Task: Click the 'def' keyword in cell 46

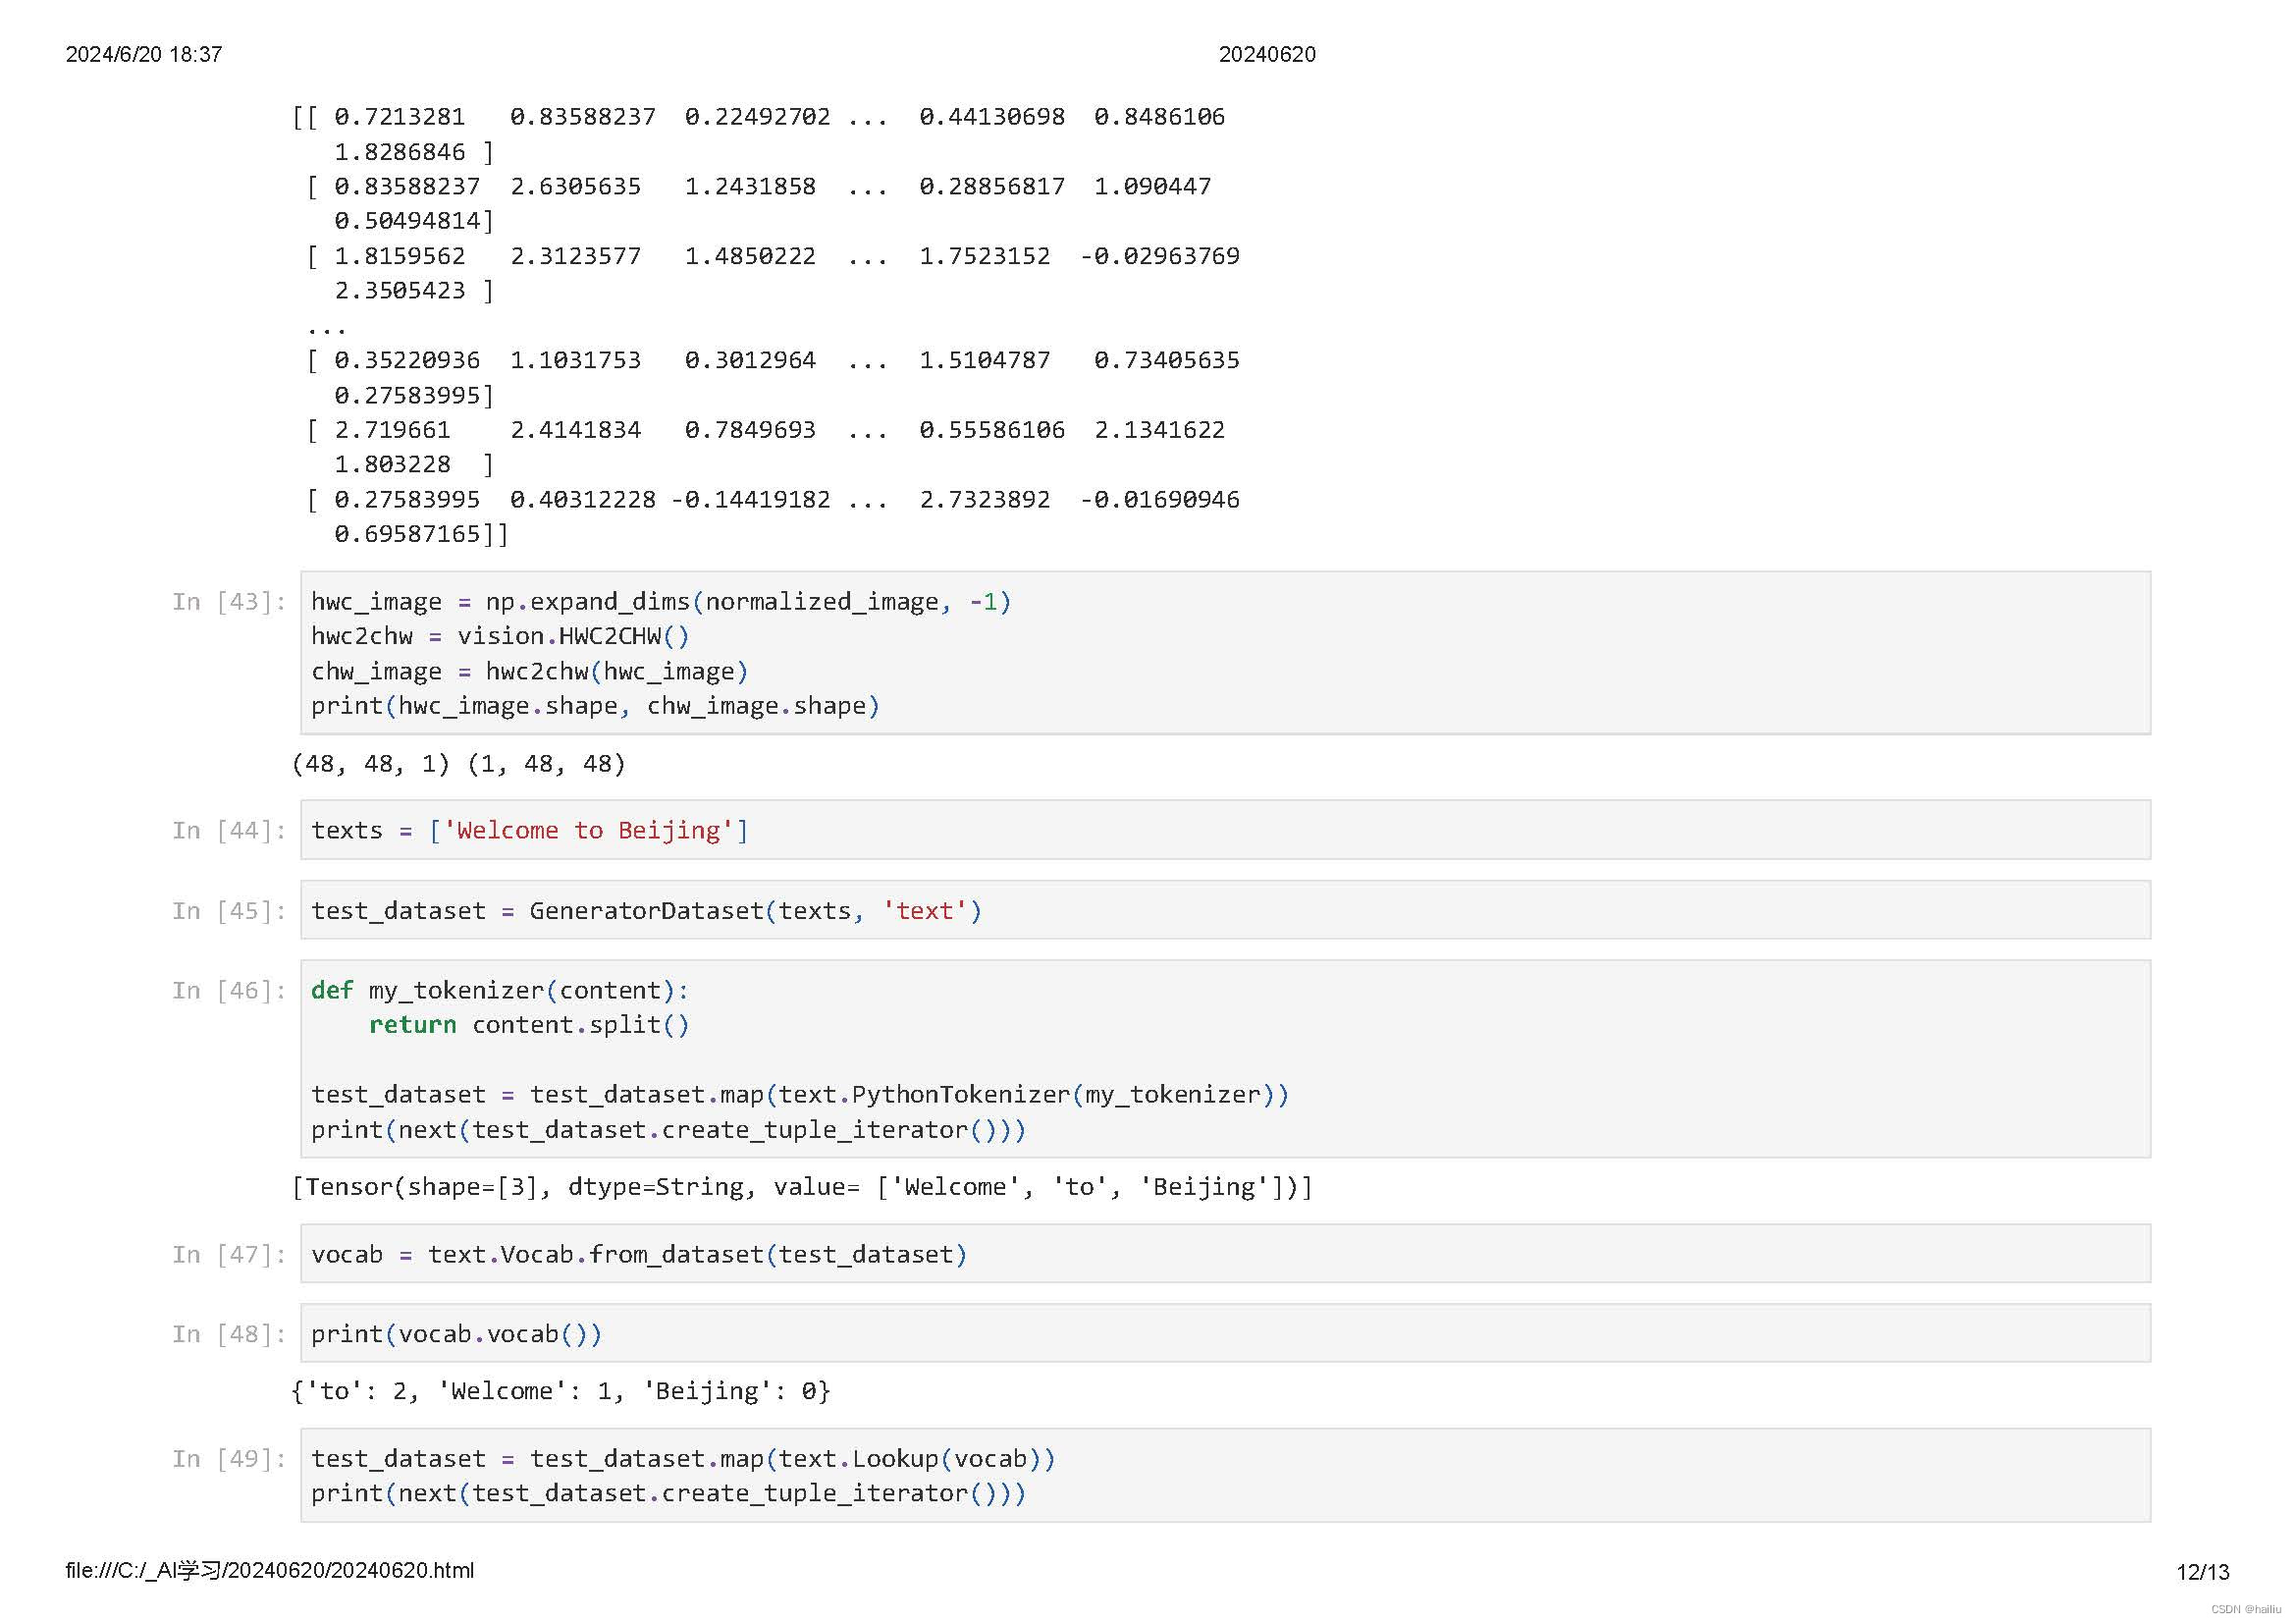Action: click(x=331, y=991)
